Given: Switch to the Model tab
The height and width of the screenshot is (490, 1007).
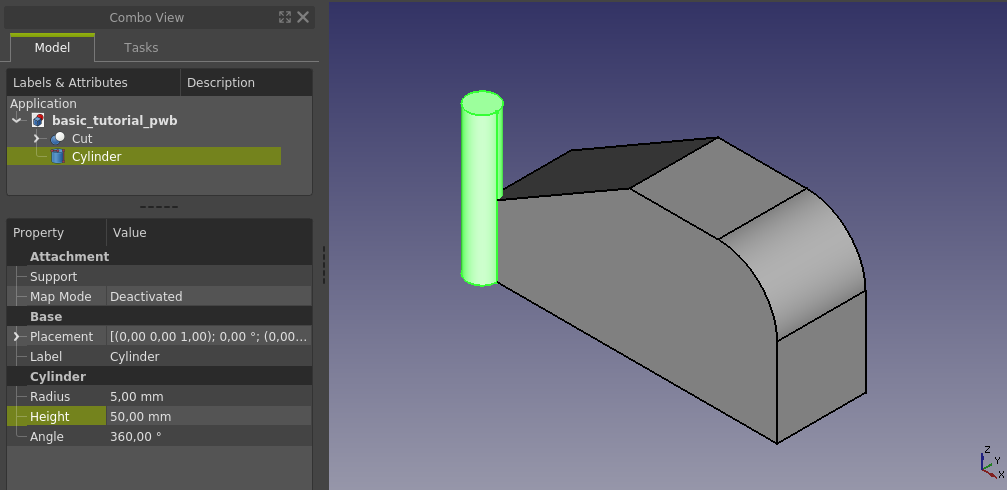Looking at the screenshot, I should [52, 48].
